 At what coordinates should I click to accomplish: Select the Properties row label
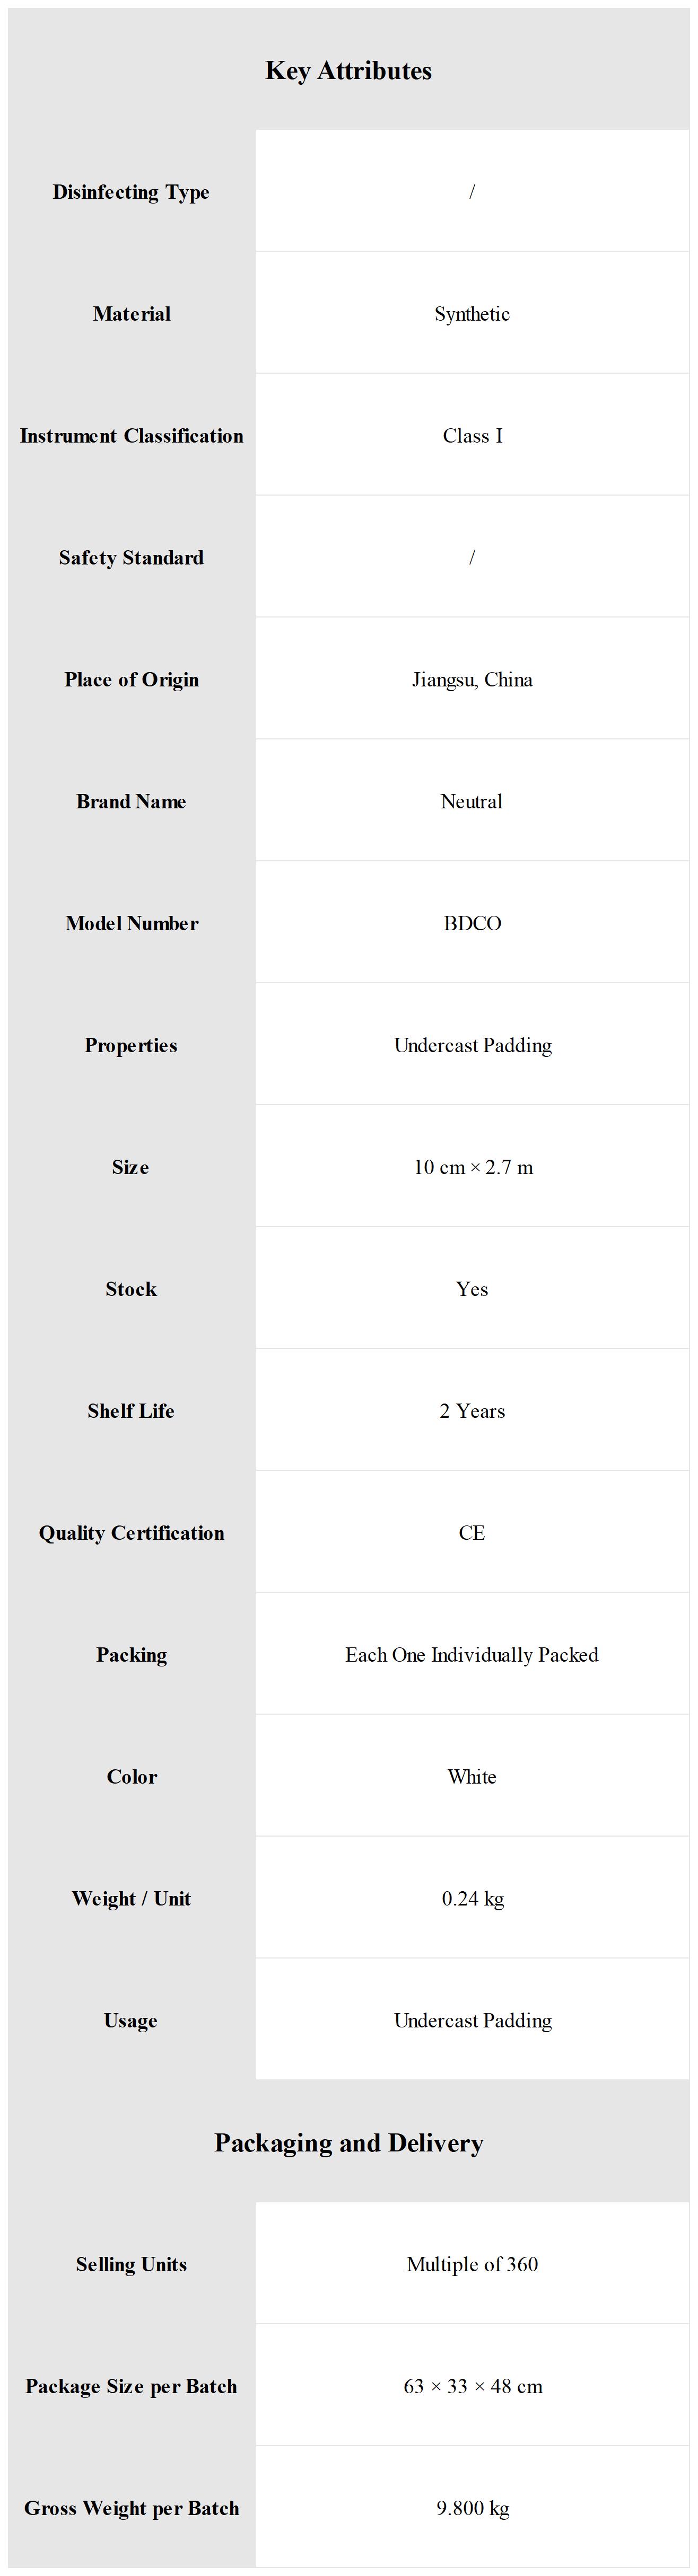131,1046
